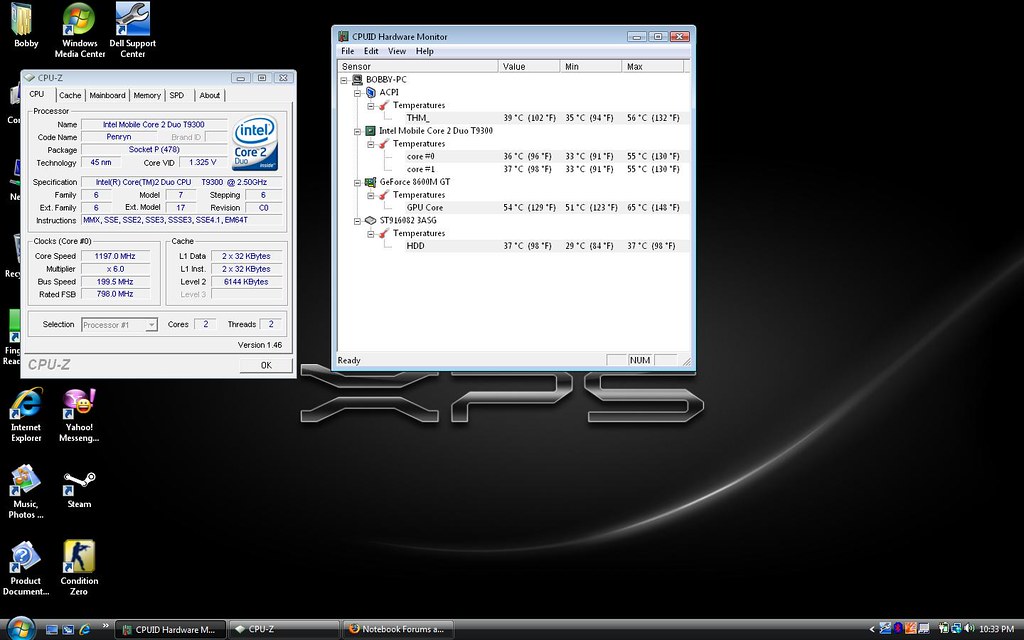
Task: Click the thermometer icon of the GeForce Temperatures node
Action: pos(384,195)
